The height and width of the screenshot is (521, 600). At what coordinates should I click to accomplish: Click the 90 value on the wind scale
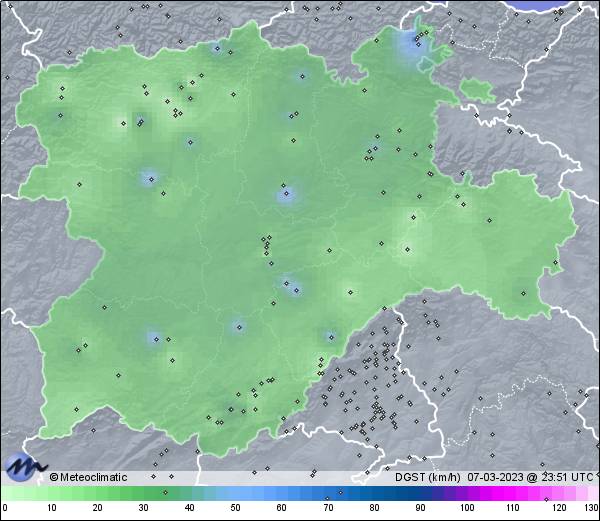(x=420, y=508)
